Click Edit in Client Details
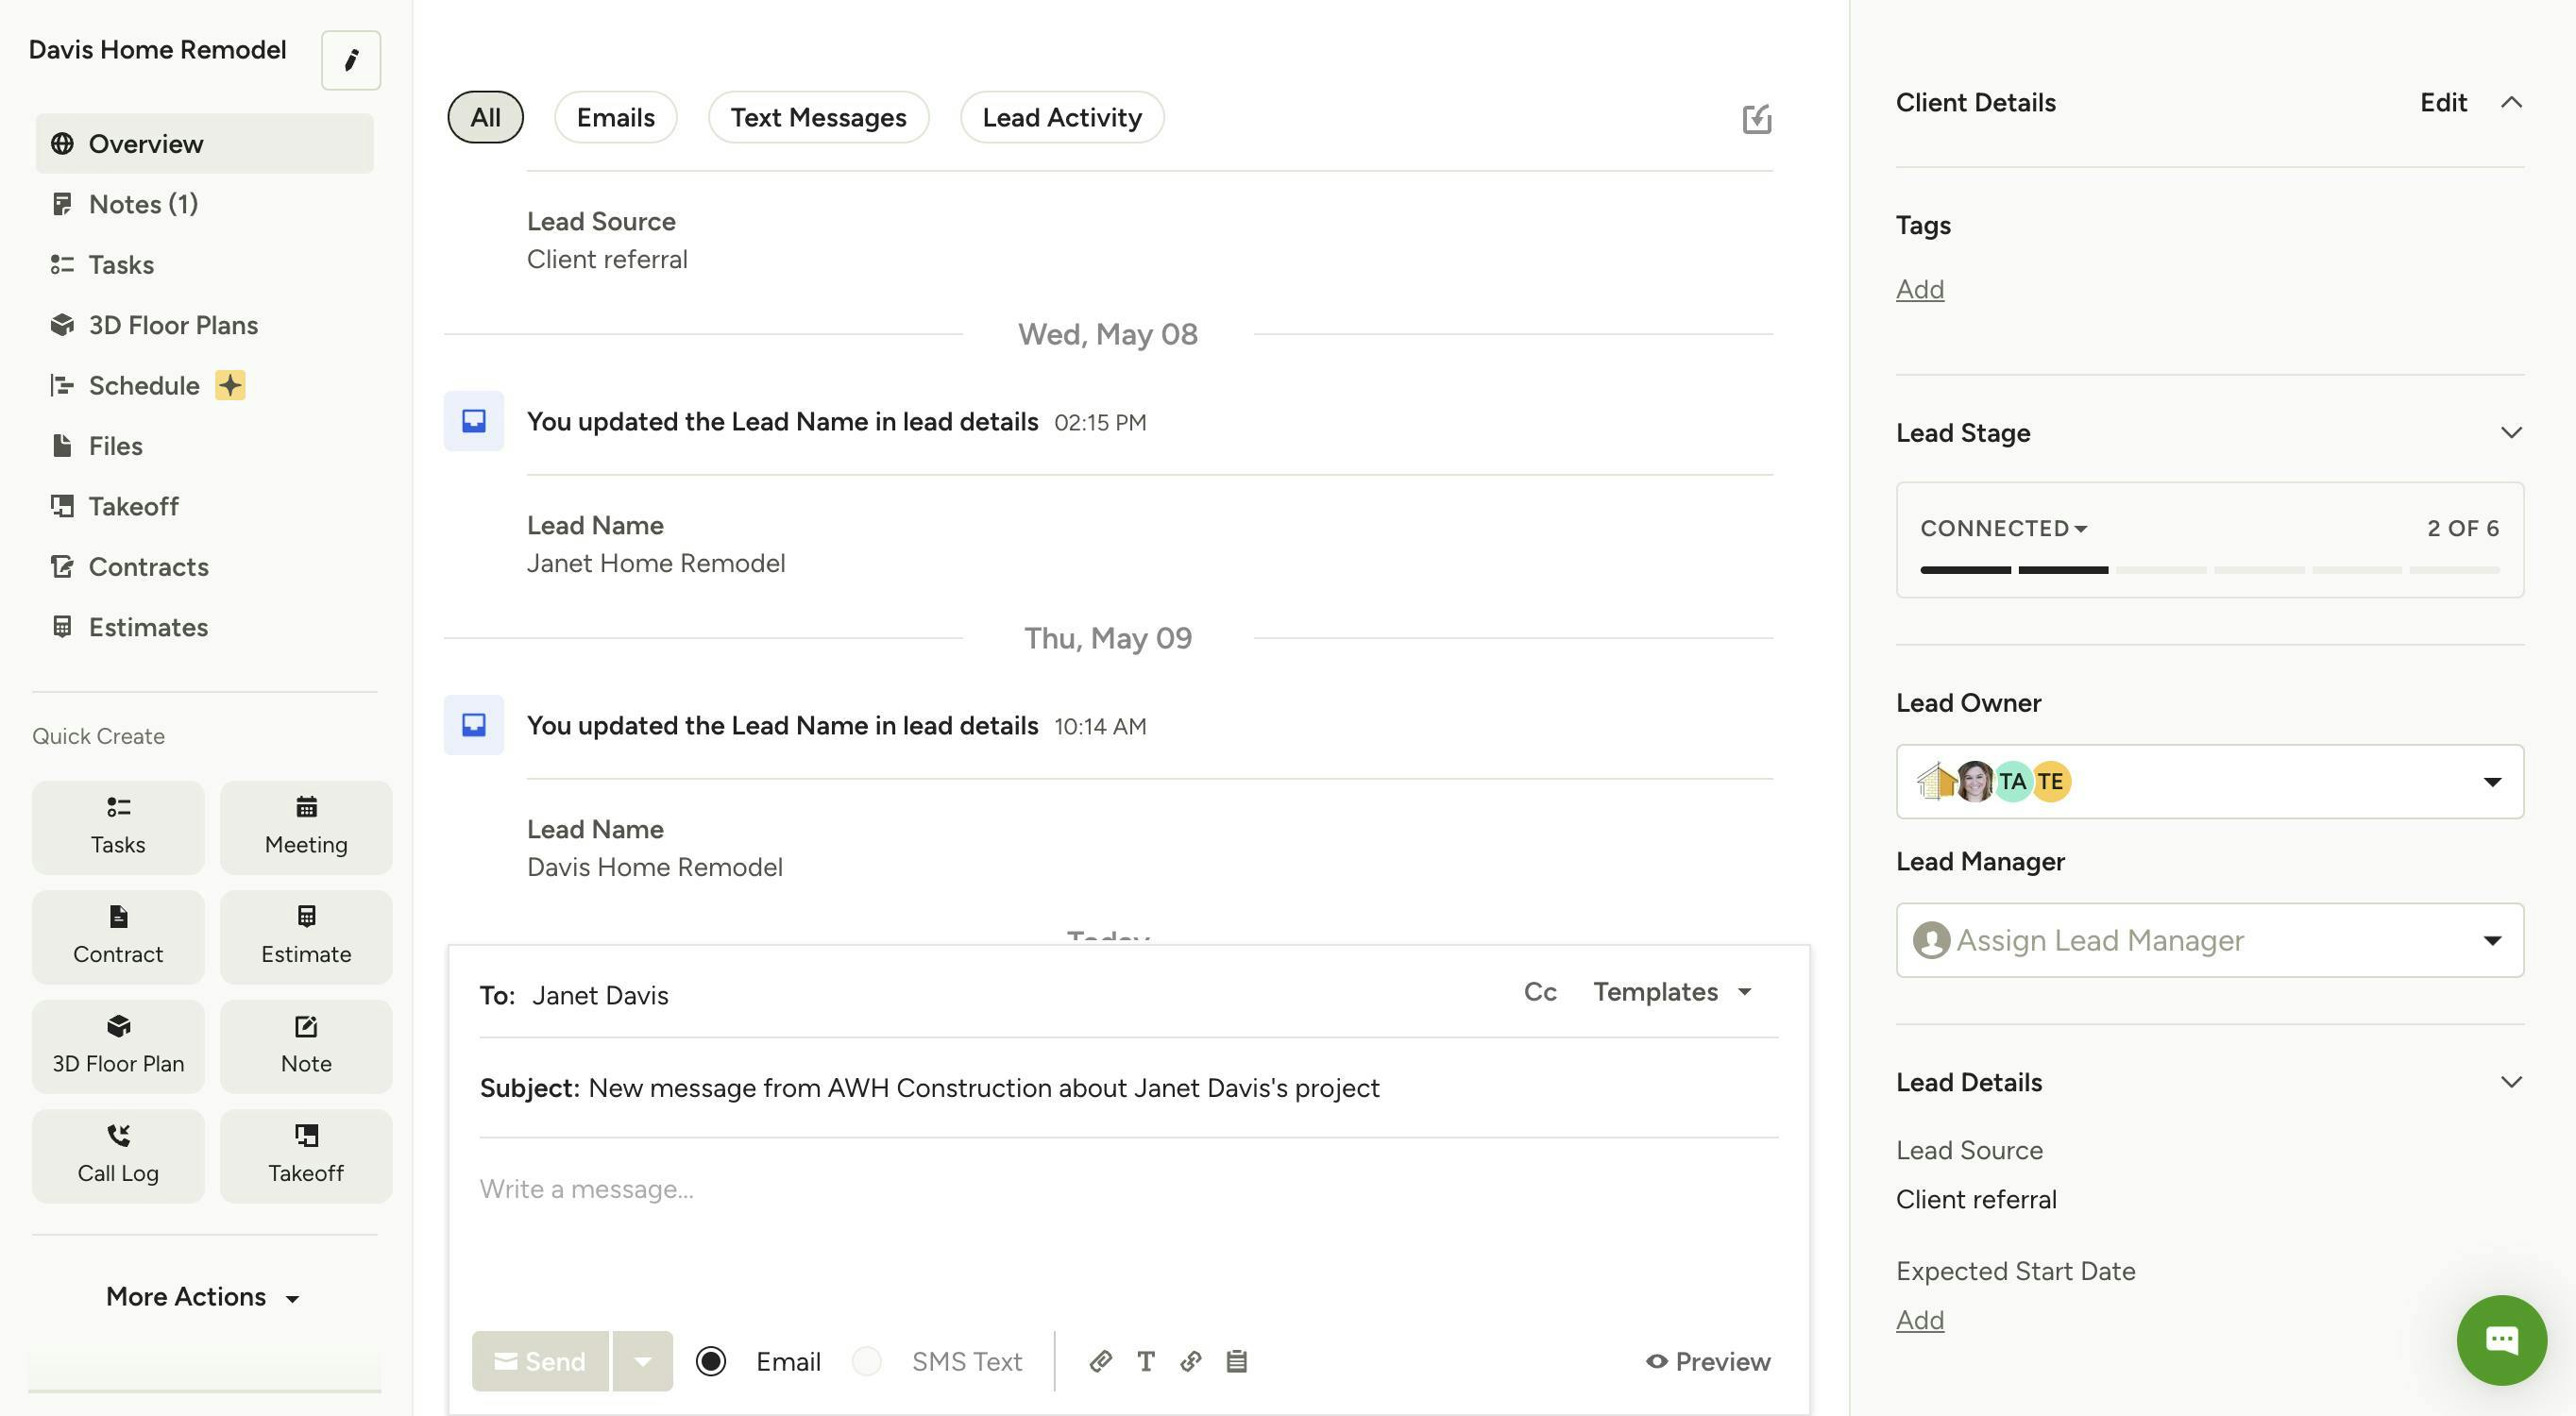Image resolution: width=2576 pixels, height=1416 pixels. click(x=2442, y=102)
